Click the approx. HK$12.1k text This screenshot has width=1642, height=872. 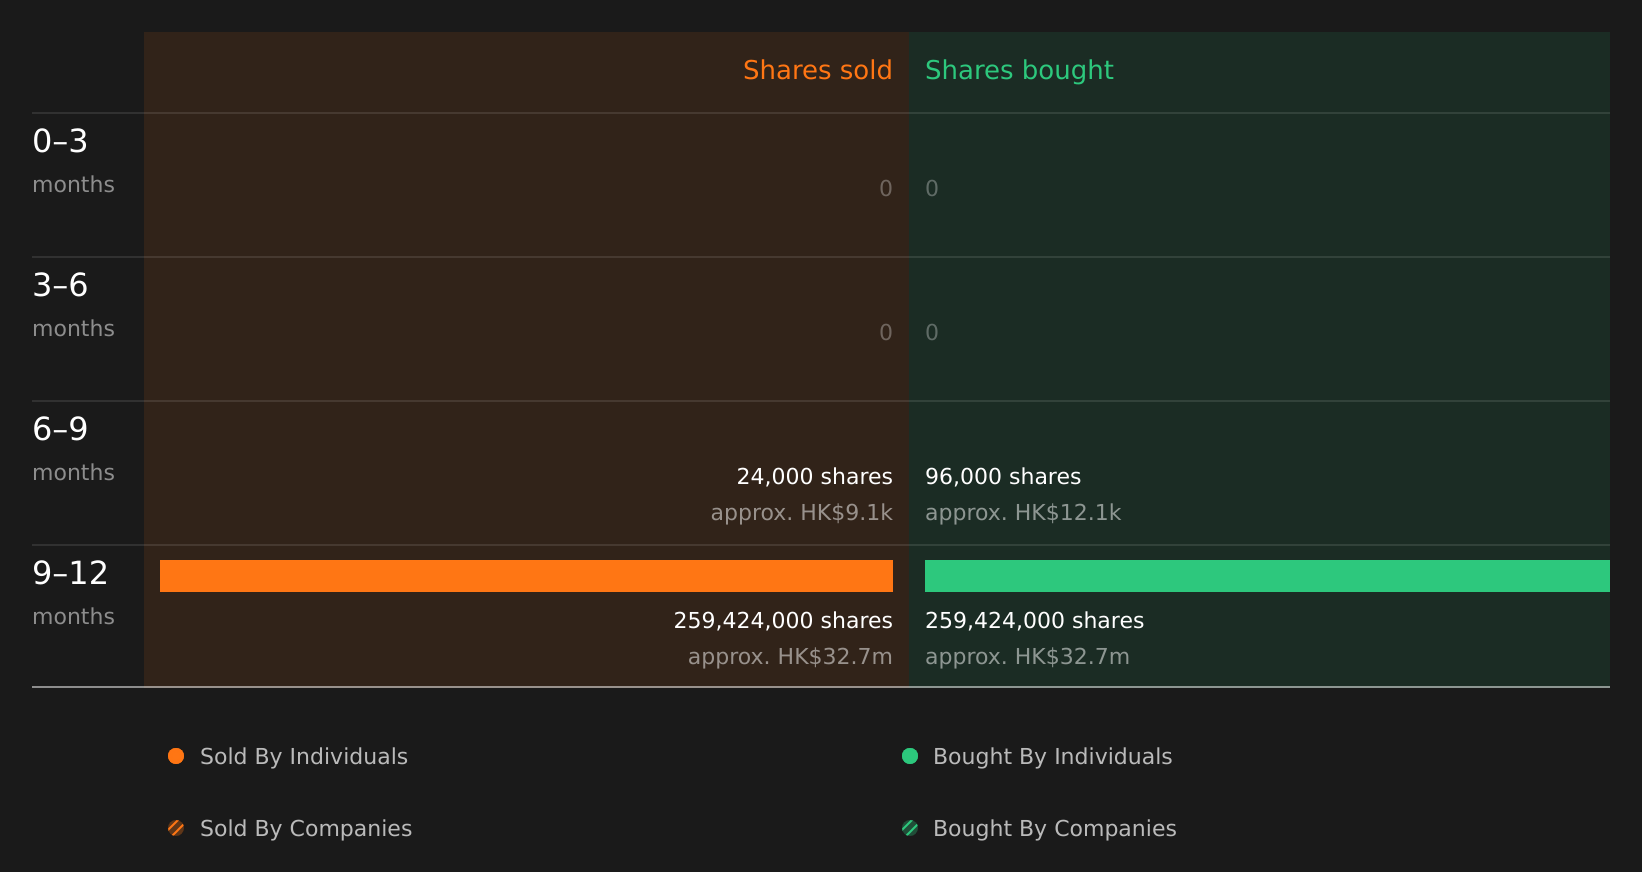(1023, 513)
